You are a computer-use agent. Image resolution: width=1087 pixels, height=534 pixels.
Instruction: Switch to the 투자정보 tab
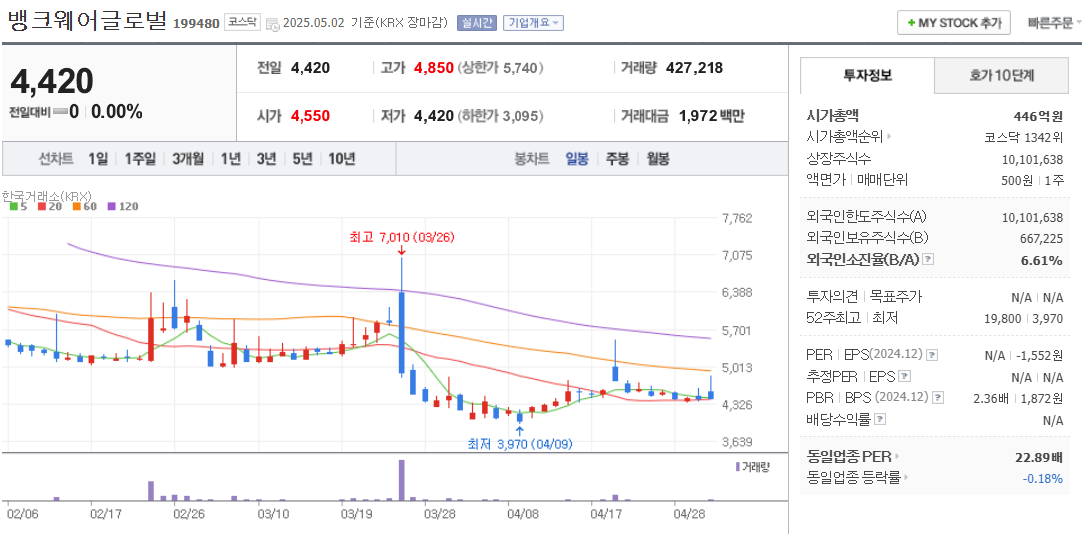(867, 75)
